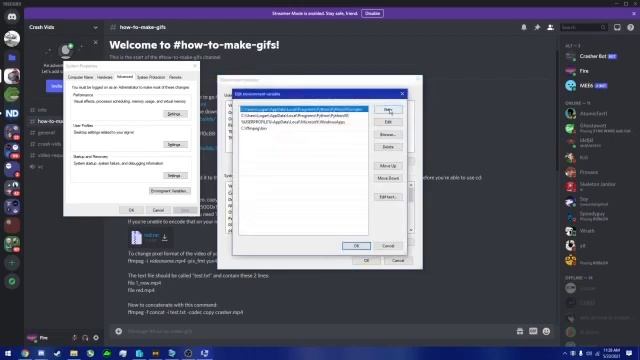Image resolution: width=640 pixels, height=360 pixels.
Task: Dismiss the Streamer Mode banner X
Action: pyautogui.click(x=634, y=13)
